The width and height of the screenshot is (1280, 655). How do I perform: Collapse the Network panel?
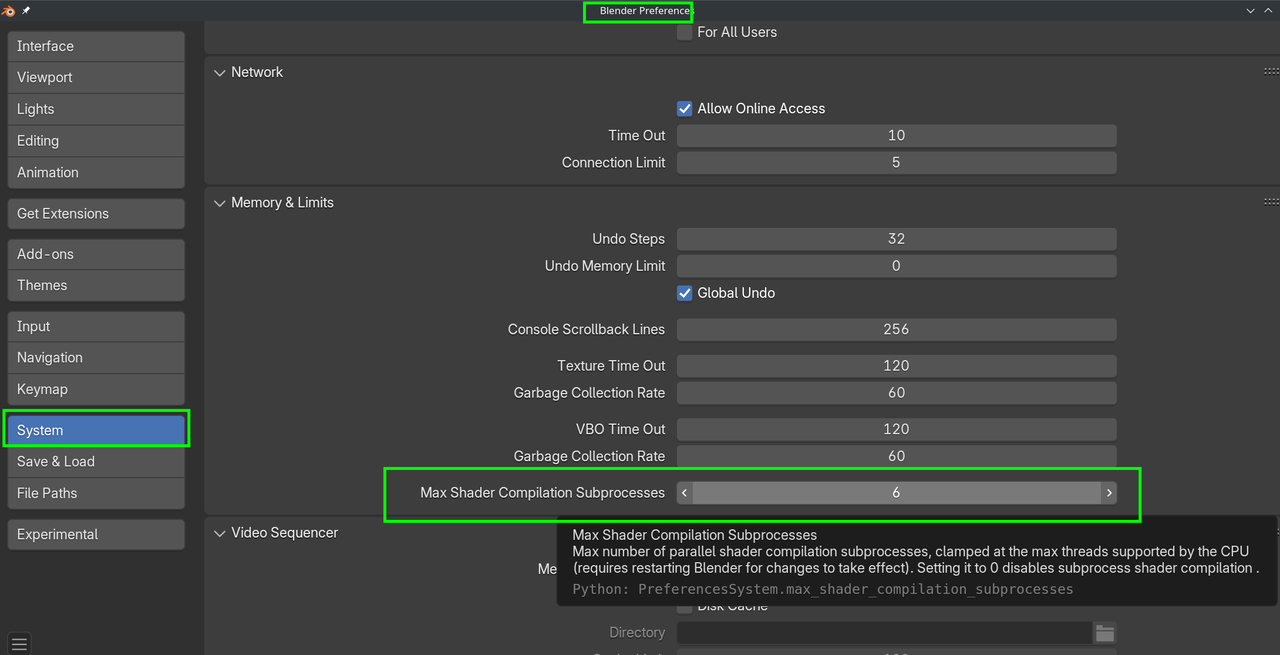(220, 72)
